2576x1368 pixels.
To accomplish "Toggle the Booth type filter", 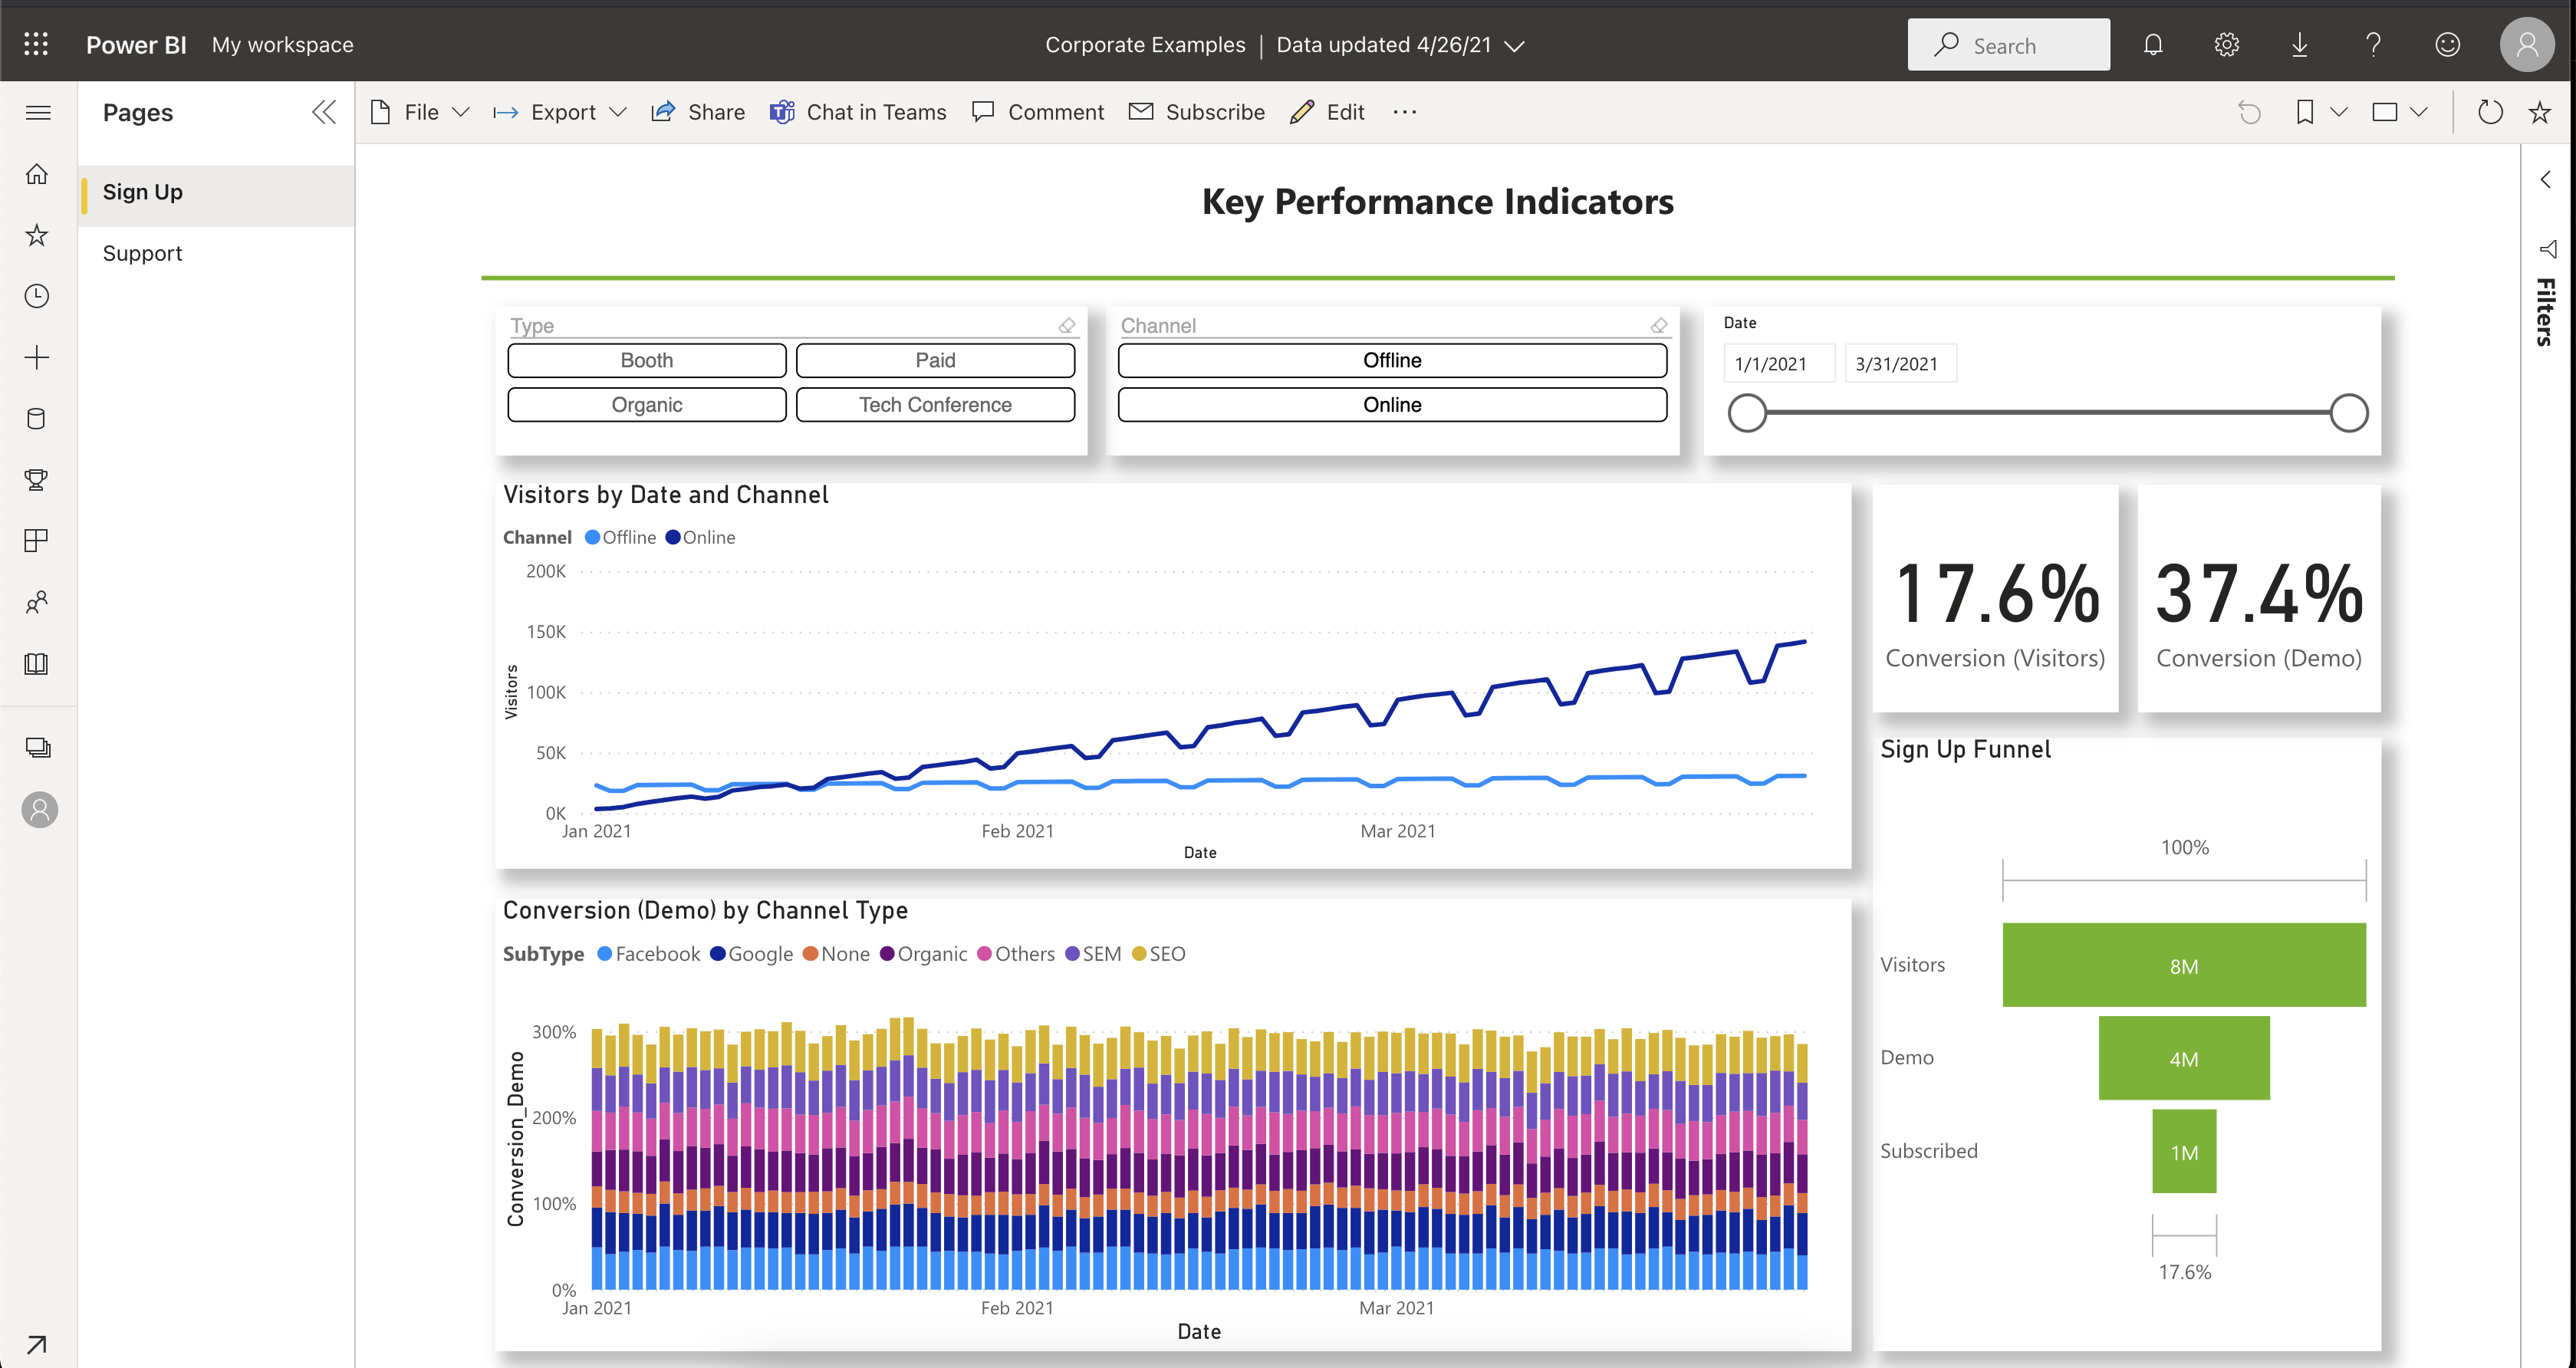I will pos(646,360).
